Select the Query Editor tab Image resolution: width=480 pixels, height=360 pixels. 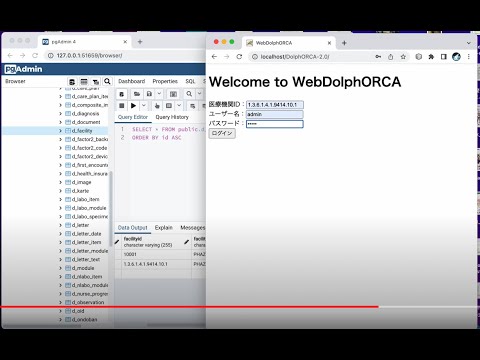(133, 117)
